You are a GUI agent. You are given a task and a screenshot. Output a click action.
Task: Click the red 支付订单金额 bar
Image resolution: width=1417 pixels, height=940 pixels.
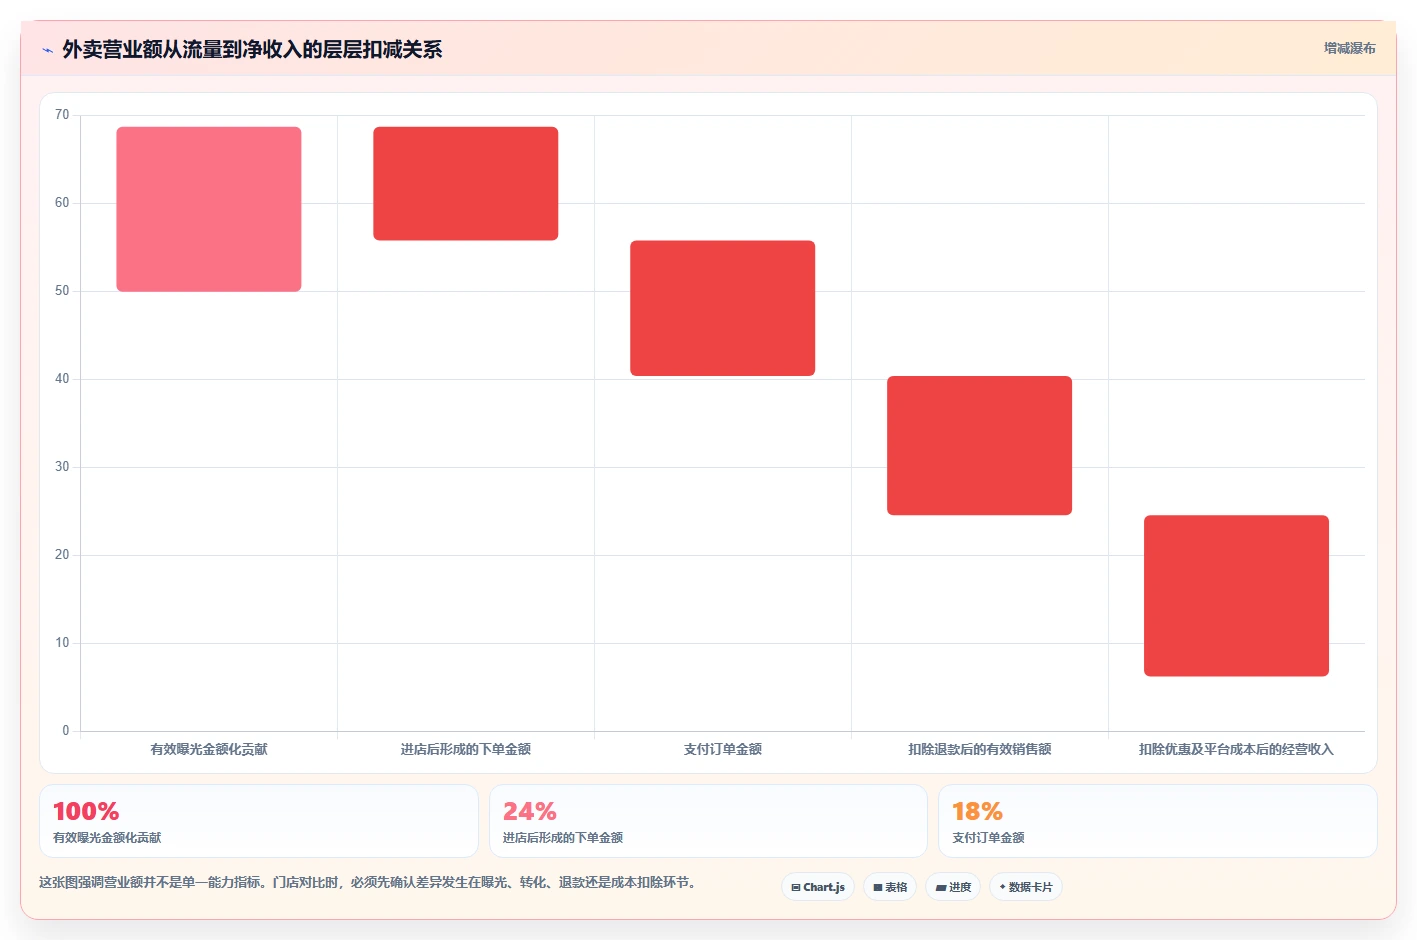tap(723, 308)
